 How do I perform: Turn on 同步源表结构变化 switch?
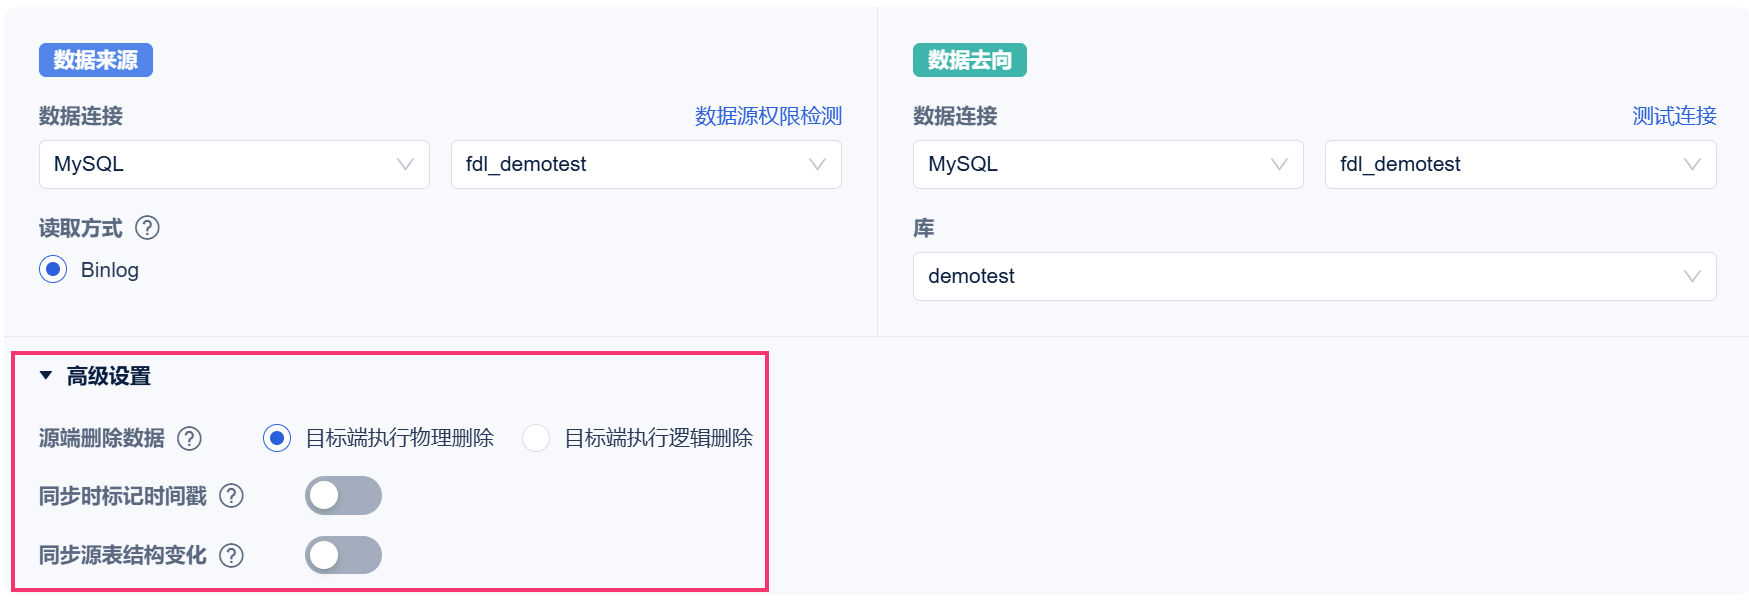click(343, 555)
